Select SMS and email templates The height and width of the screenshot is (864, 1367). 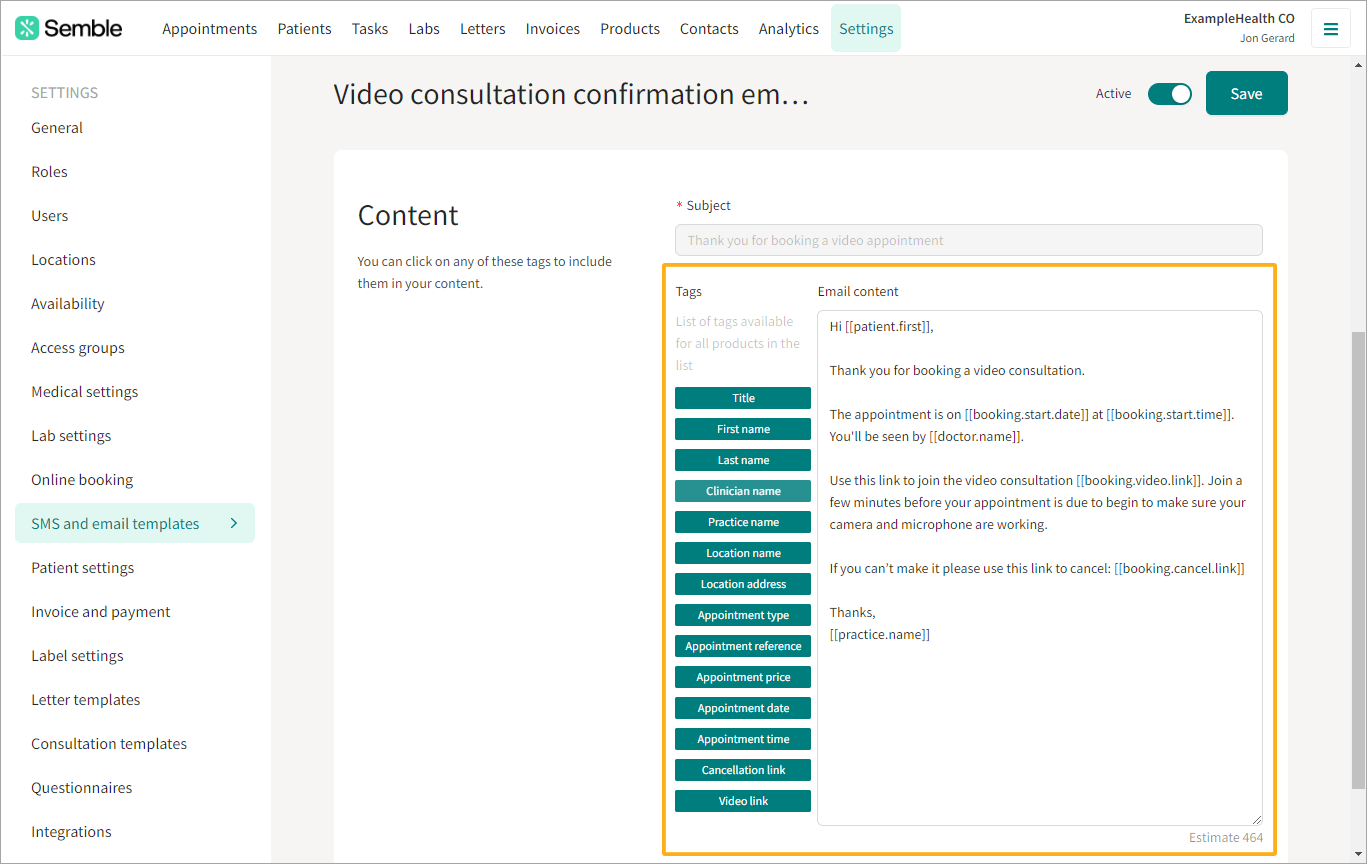point(135,523)
